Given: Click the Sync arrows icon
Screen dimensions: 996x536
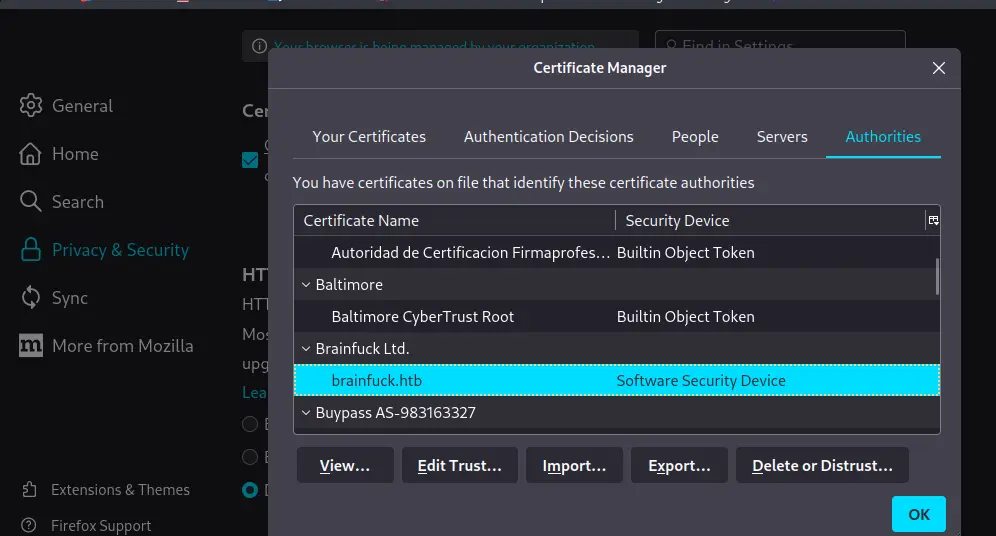Looking at the screenshot, I should coord(30,297).
